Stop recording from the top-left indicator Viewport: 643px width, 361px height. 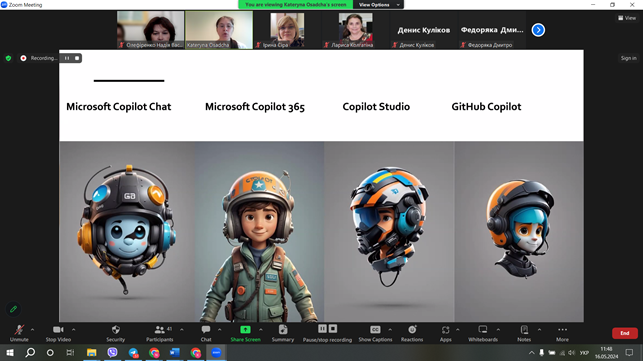tap(77, 58)
